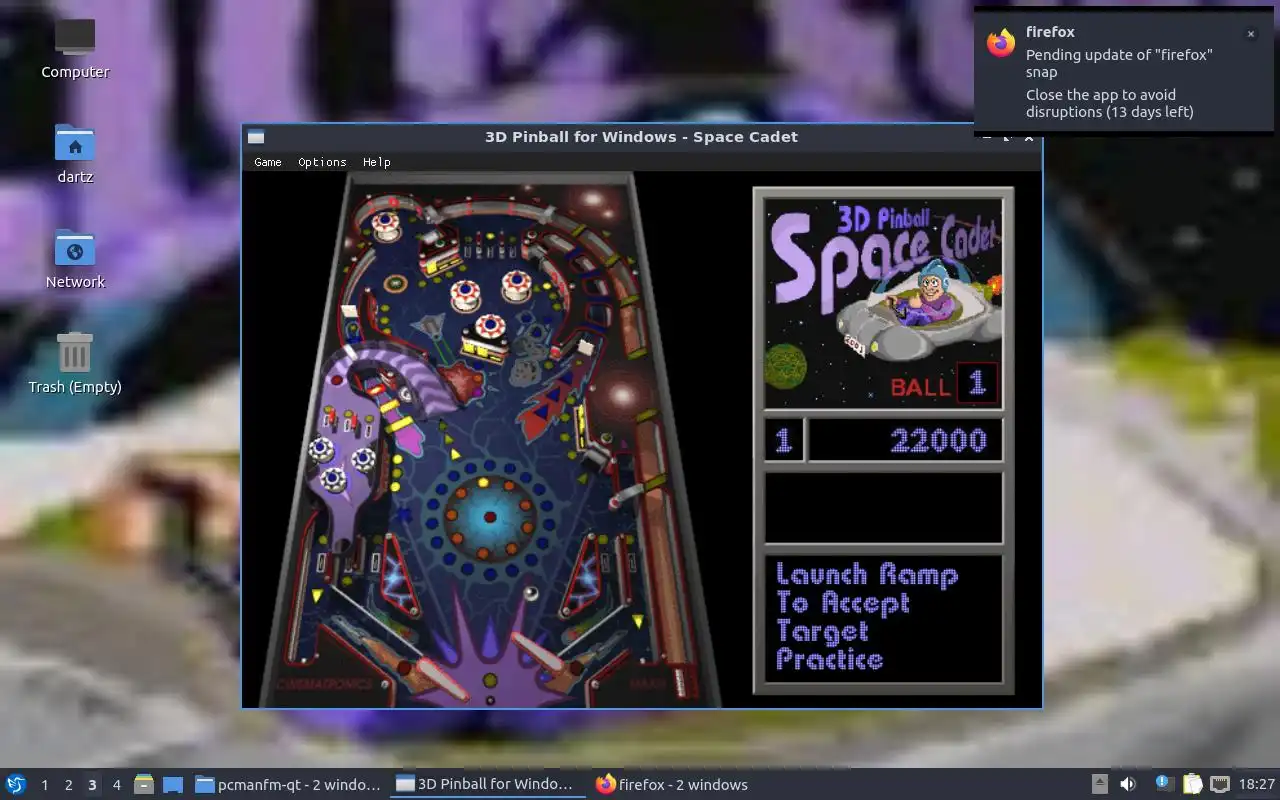
Task: Click the show desktop icon in taskbar
Action: pos(173,785)
